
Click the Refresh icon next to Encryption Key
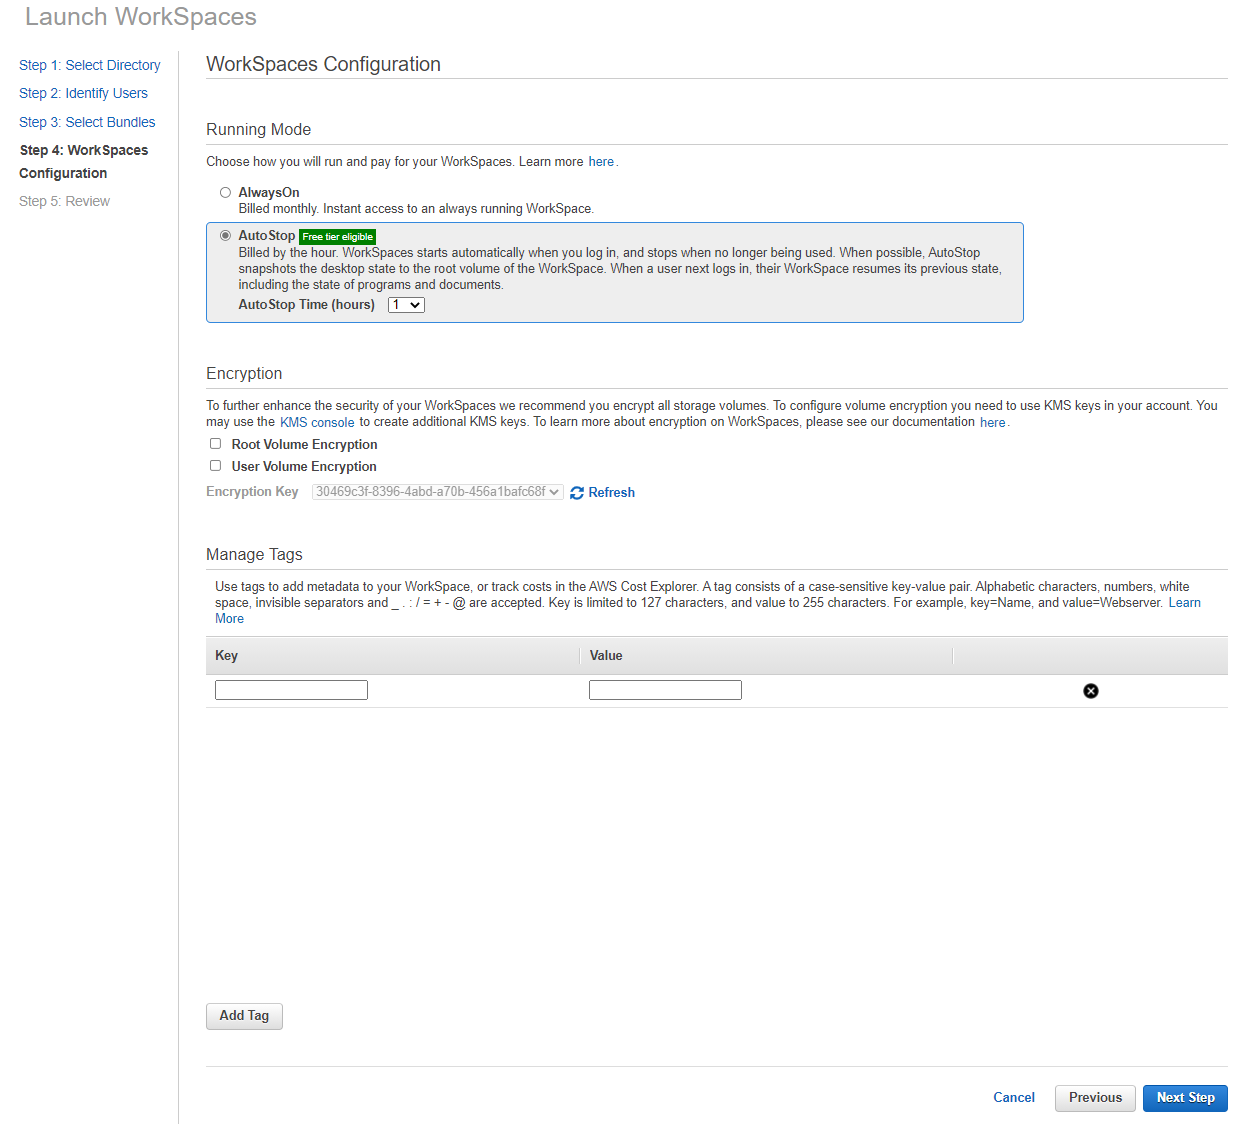(577, 493)
